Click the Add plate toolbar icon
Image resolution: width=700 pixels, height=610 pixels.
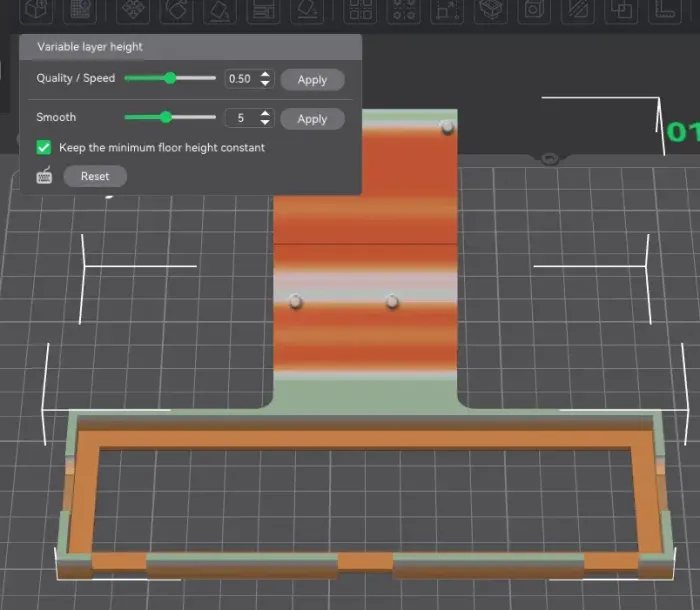80,11
